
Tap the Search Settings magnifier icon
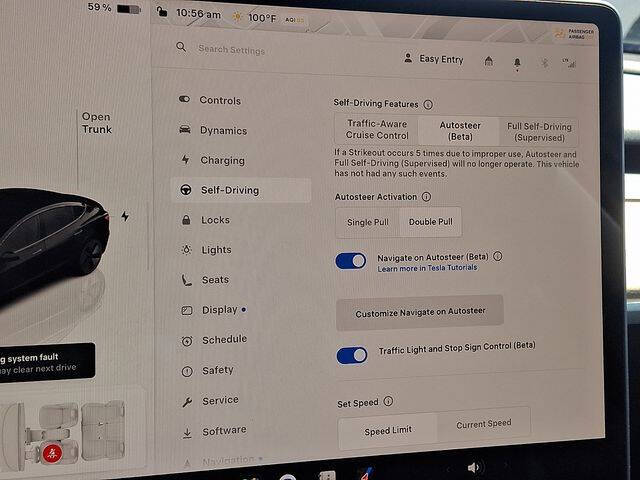[x=181, y=47]
